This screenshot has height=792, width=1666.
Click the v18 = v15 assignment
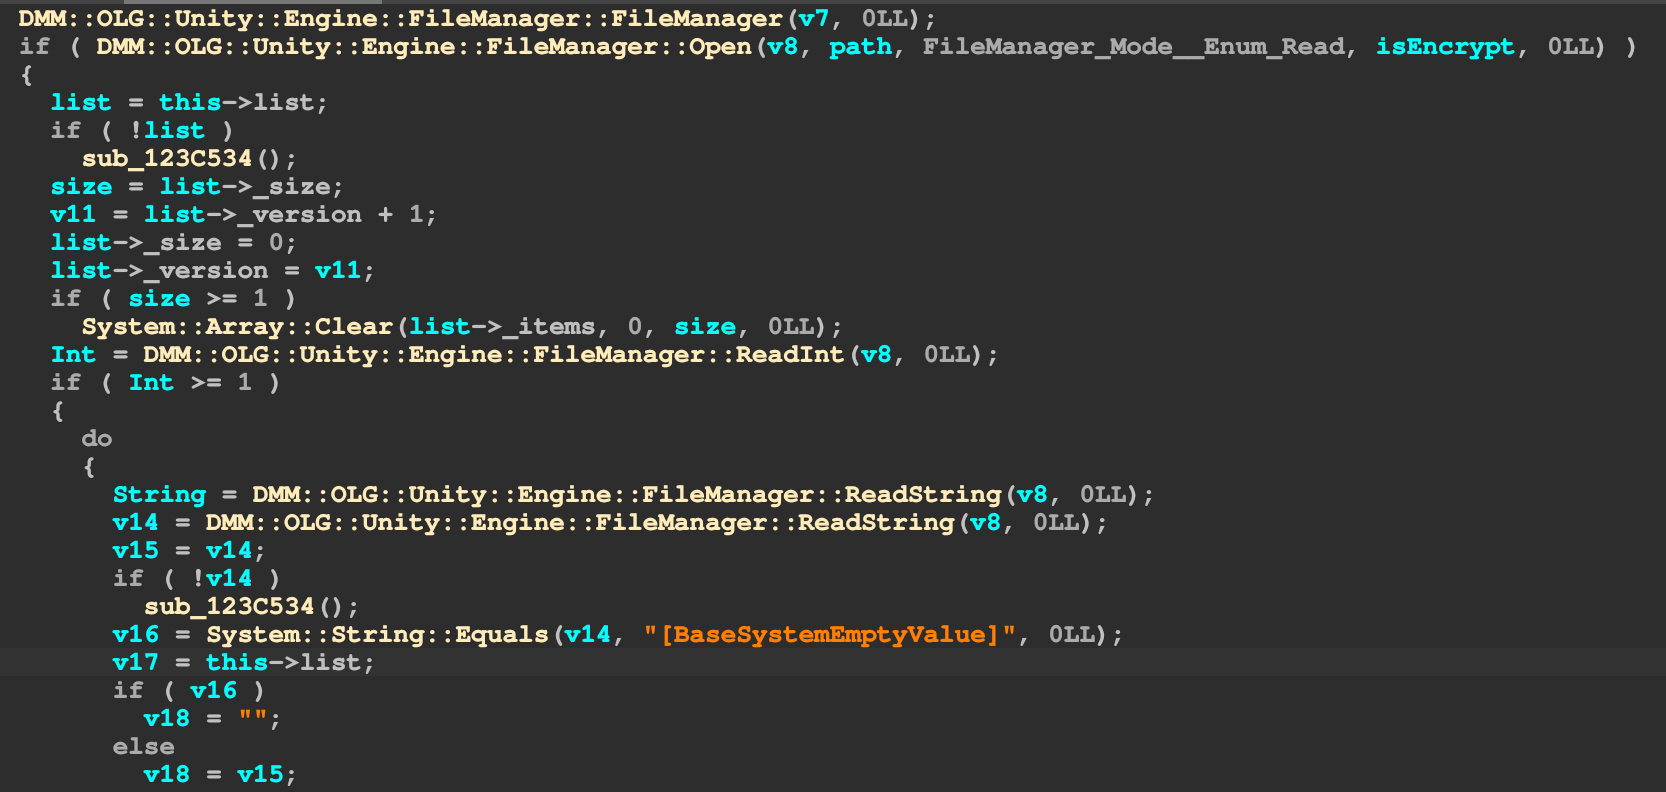(220, 775)
